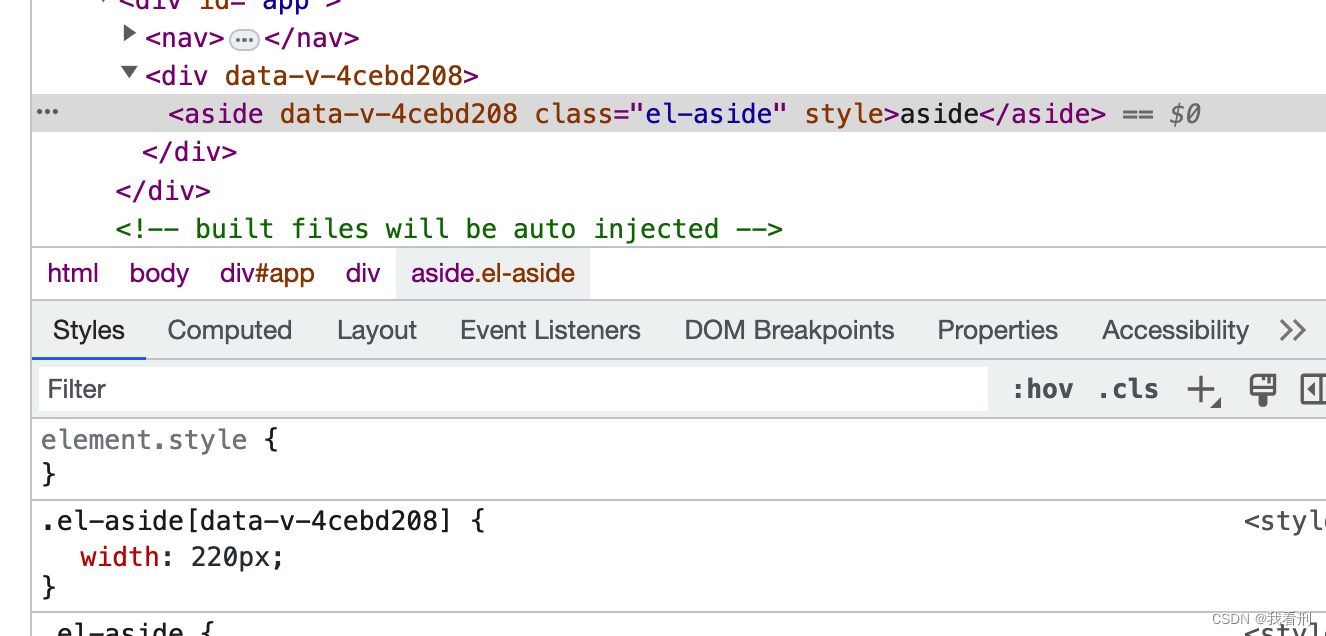Show more tabs with the double chevron
Image resolution: width=1326 pixels, height=636 pixels.
tap(1293, 331)
